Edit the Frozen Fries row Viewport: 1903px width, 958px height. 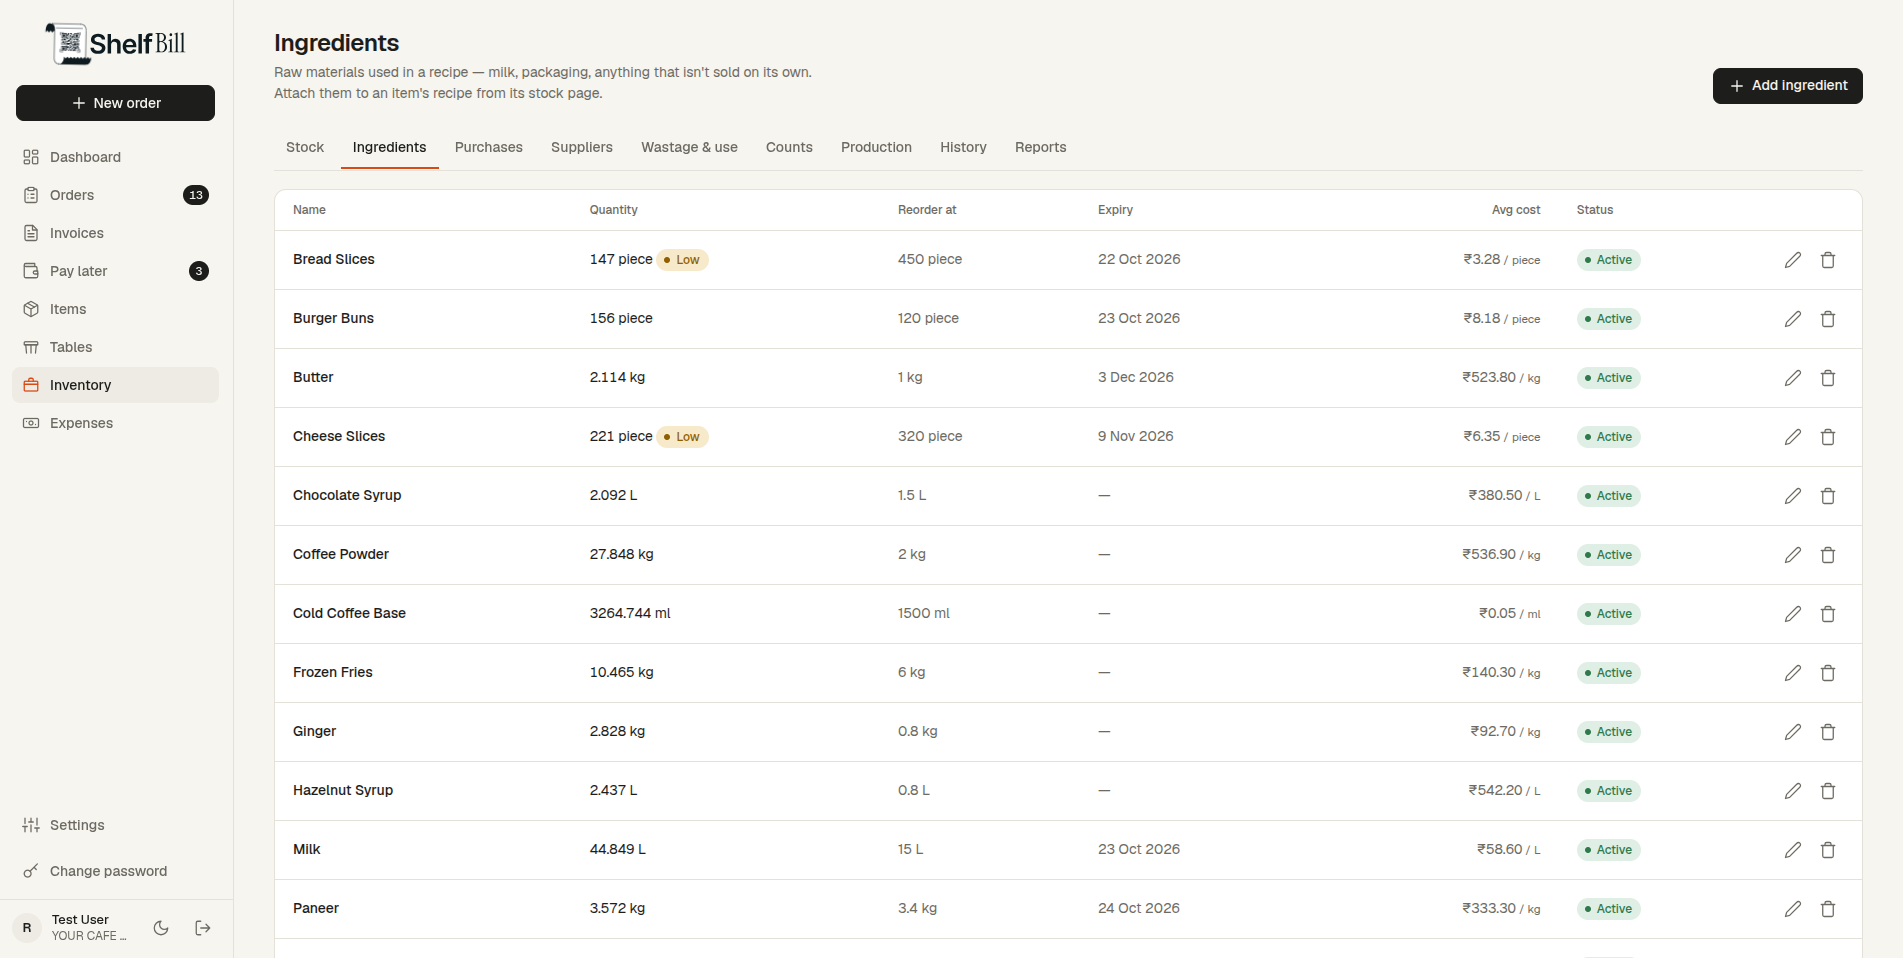(1793, 673)
